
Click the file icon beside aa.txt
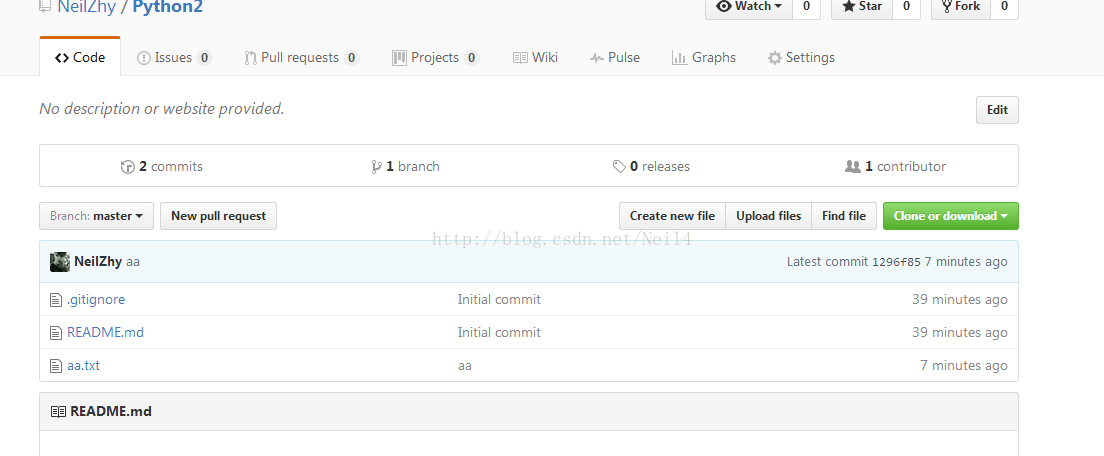coord(56,366)
